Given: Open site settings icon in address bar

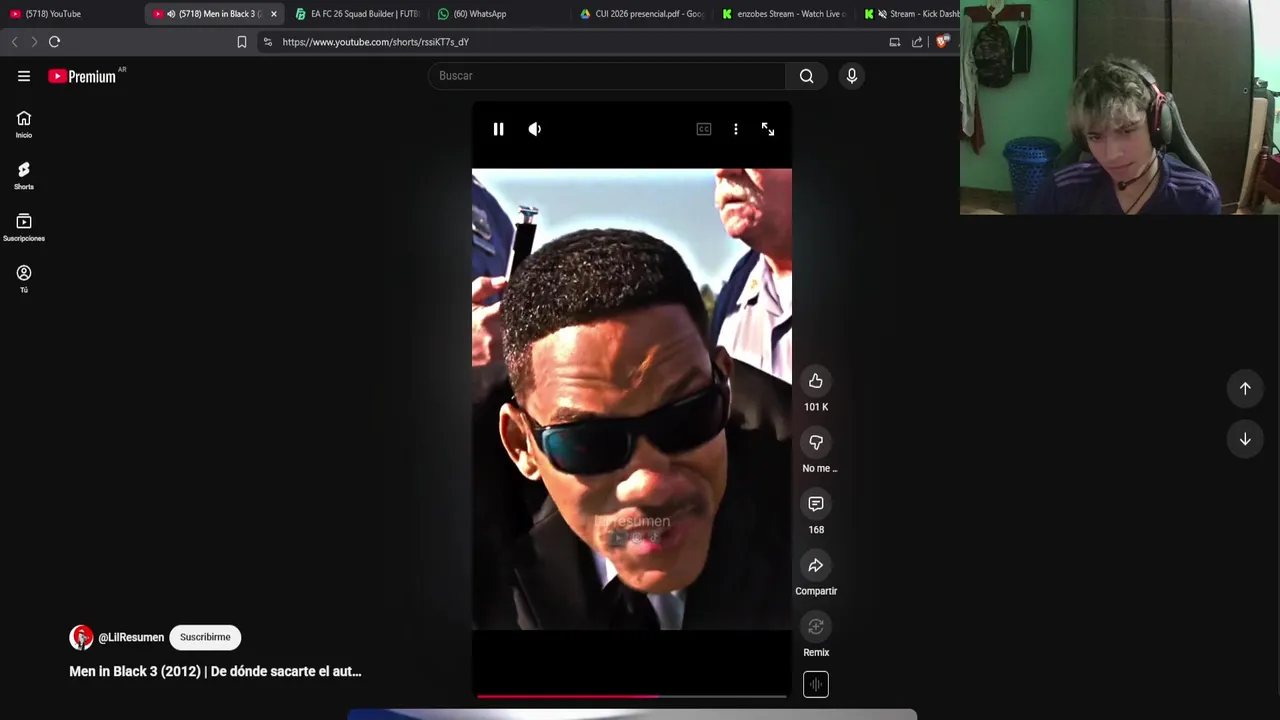Looking at the screenshot, I should [268, 42].
